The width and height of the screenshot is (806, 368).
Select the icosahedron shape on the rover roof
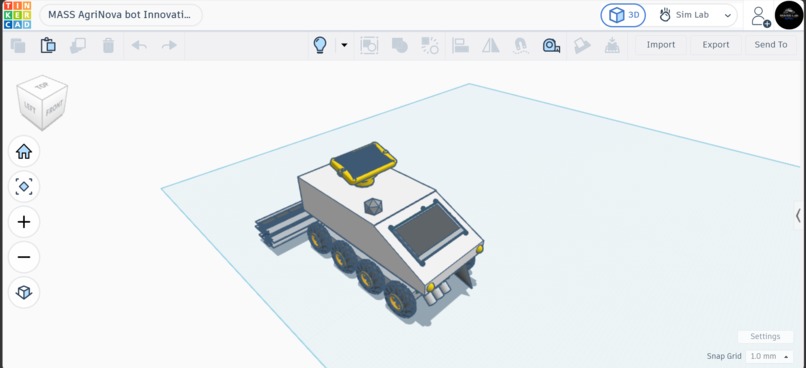pos(373,207)
